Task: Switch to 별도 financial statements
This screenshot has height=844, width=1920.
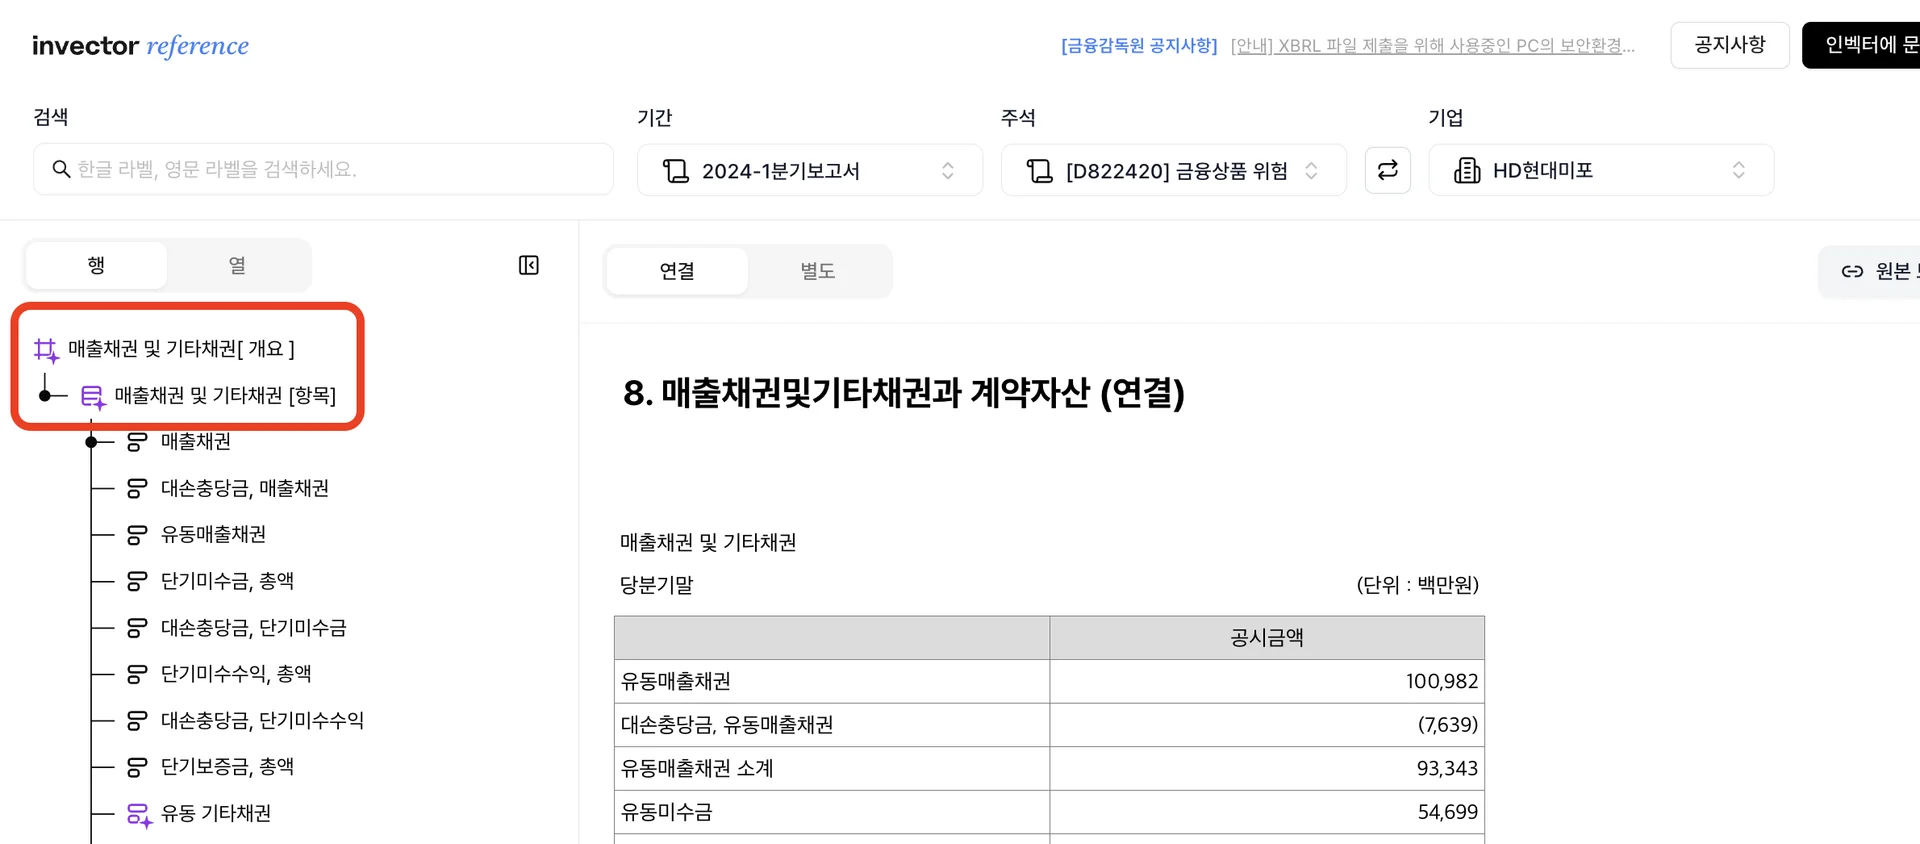Action: [x=817, y=271]
